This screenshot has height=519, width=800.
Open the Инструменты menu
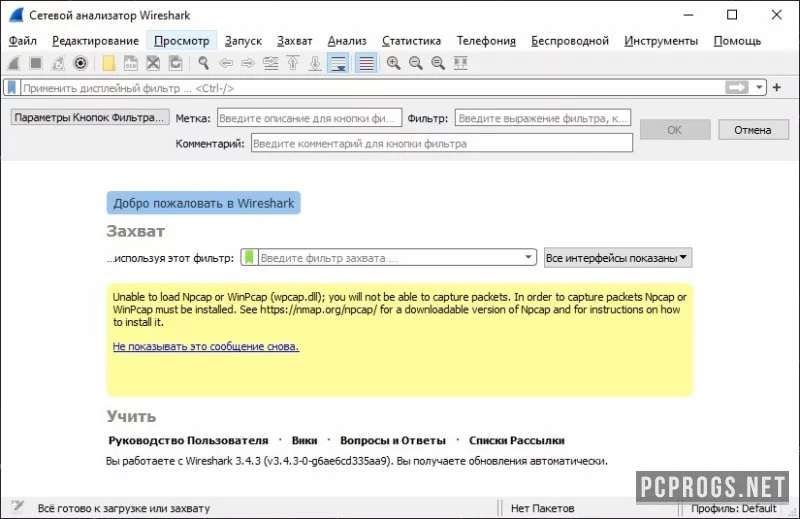coord(661,41)
